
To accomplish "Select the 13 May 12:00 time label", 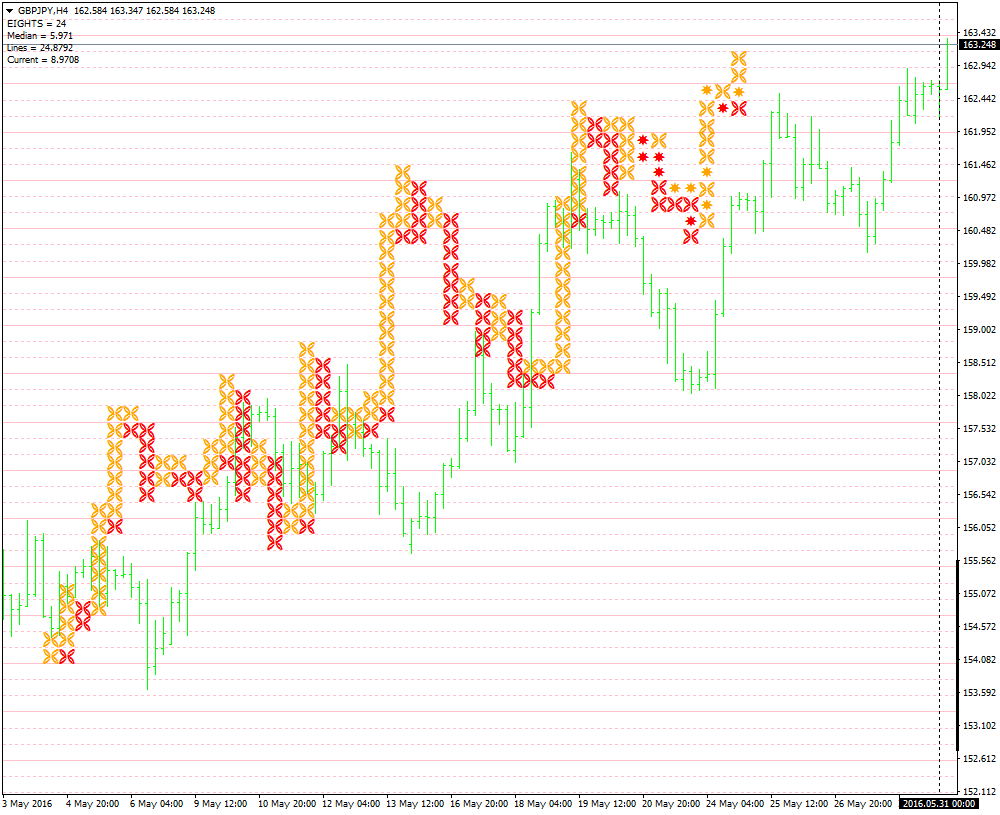I will point(415,804).
